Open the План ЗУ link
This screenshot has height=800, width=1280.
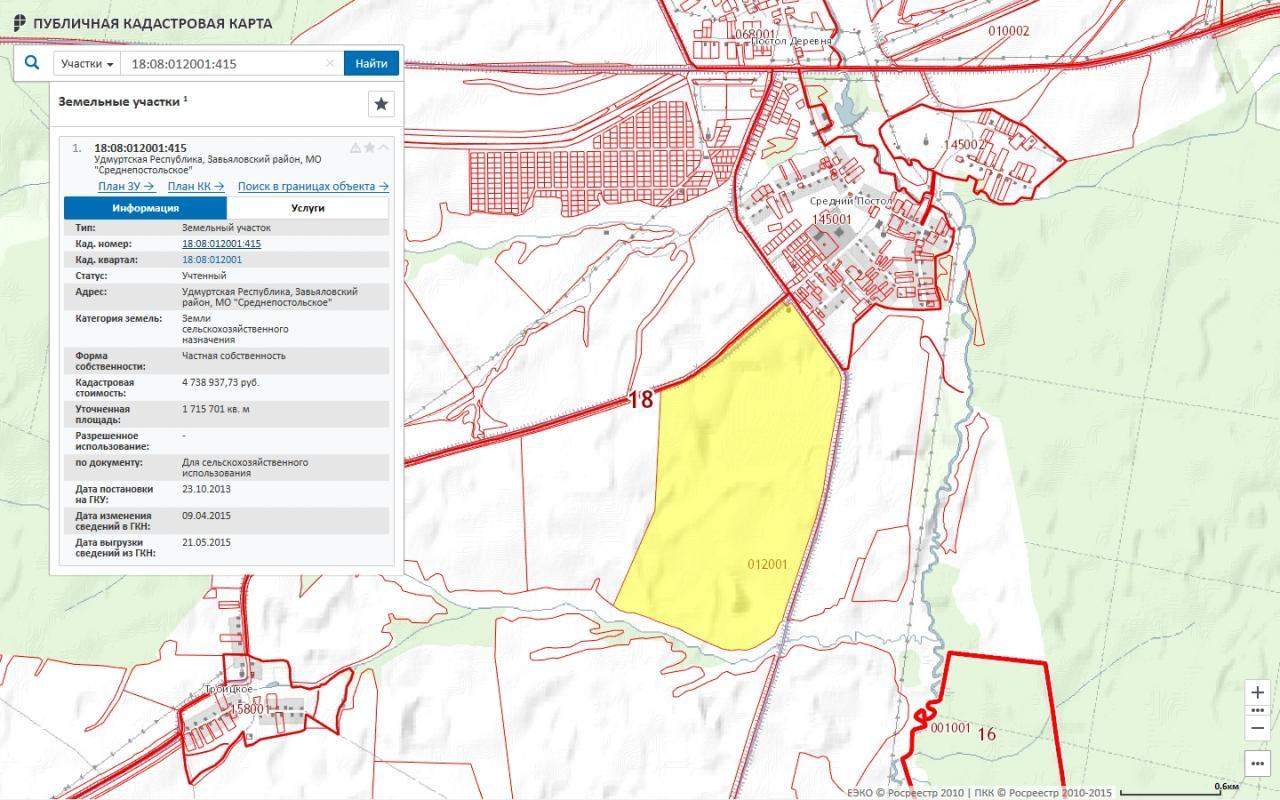coord(126,186)
